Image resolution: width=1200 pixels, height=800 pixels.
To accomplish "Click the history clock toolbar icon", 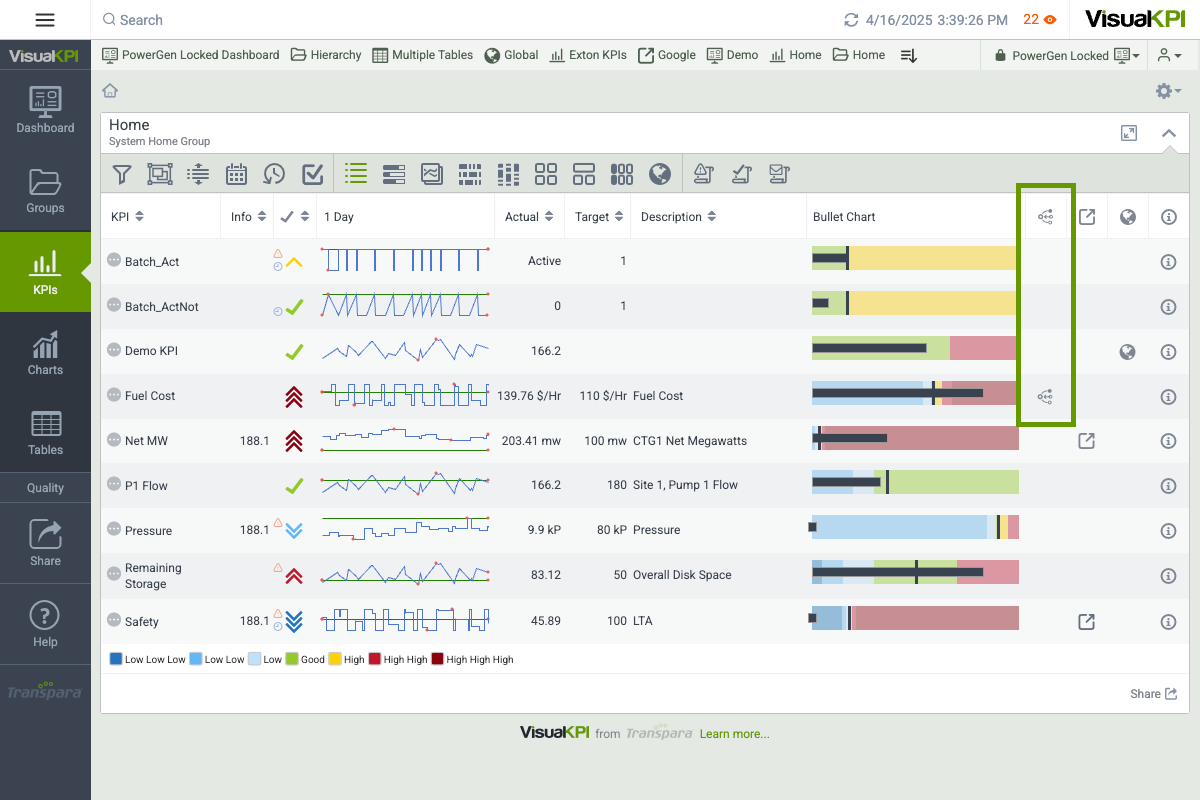I will 274,174.
